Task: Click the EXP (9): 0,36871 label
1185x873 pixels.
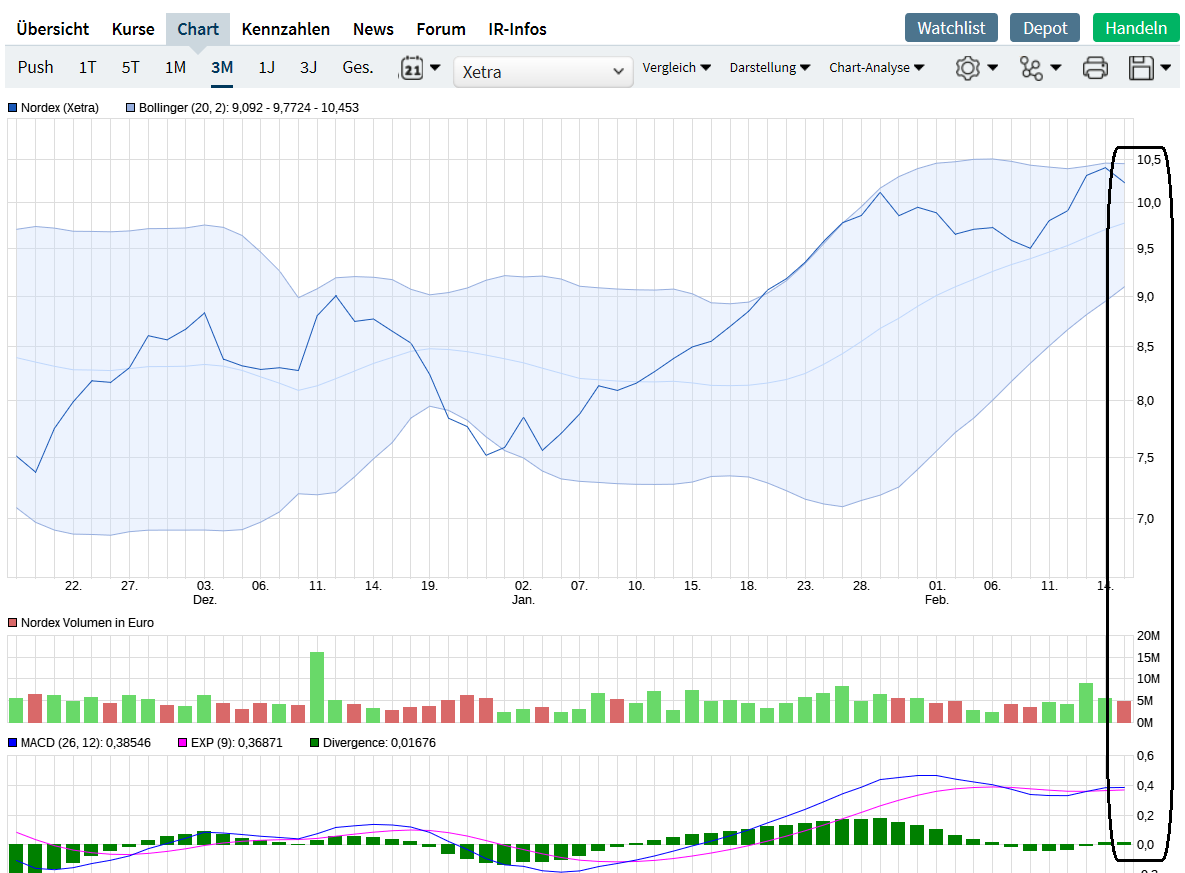Action: click(x=237, y=743)
